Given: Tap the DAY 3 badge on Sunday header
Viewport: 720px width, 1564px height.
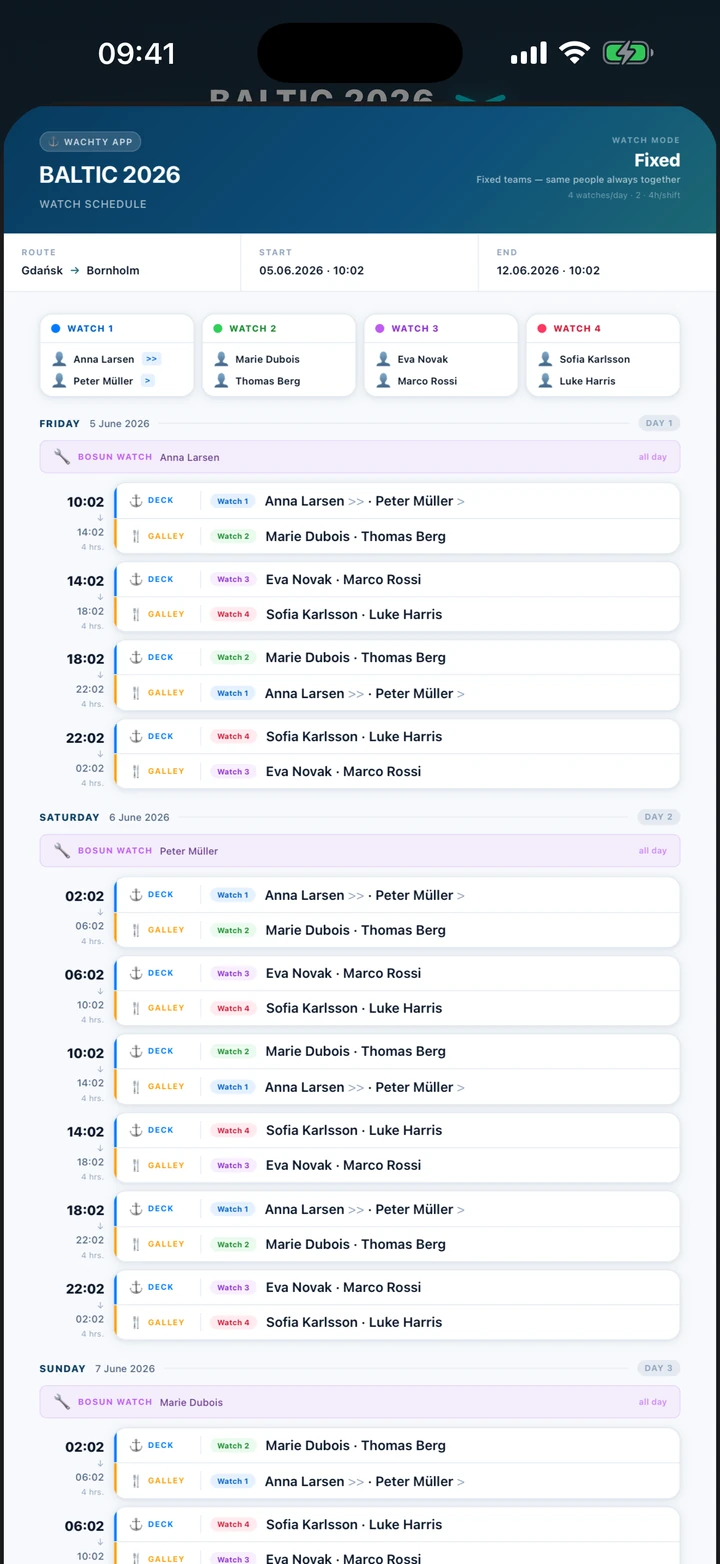Looking at the screenshot, I should click(x=659, y=1368).
